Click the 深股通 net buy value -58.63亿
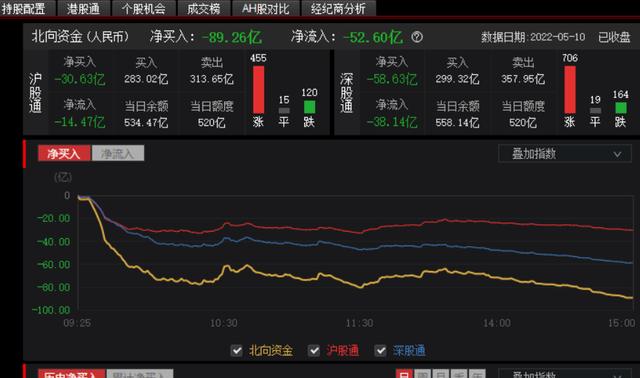Image resolution: width=640 pixels, height=378 pixels. (392, 79)
